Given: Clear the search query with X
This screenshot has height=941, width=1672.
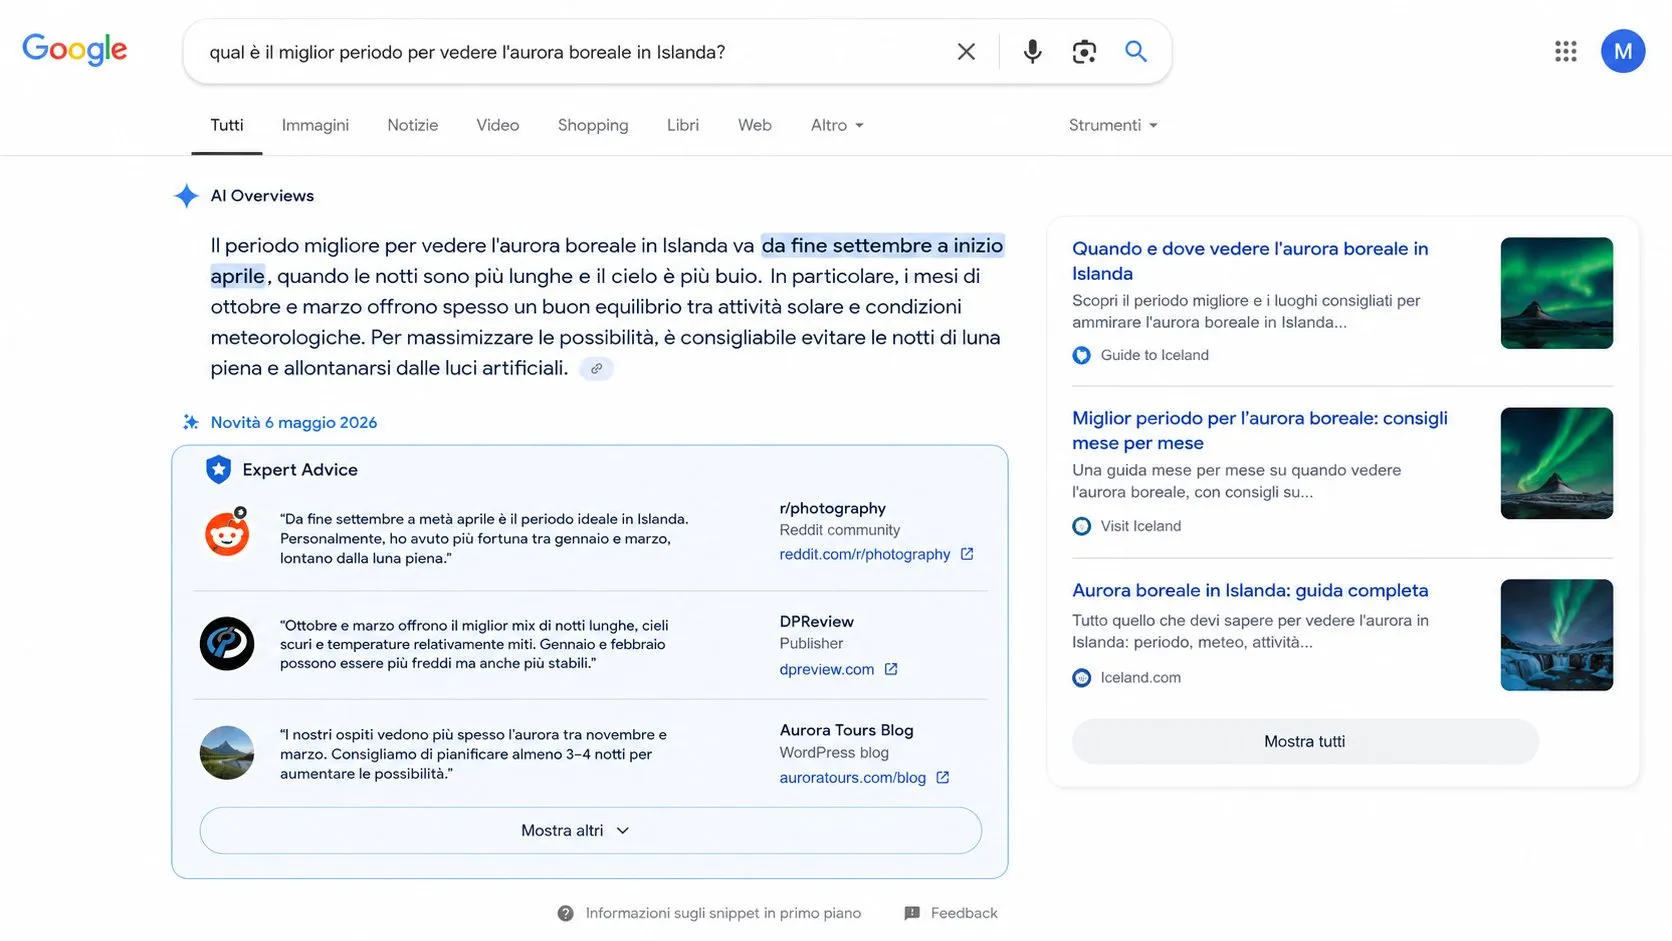Looking at the screenshot, I should click(966, 52).
